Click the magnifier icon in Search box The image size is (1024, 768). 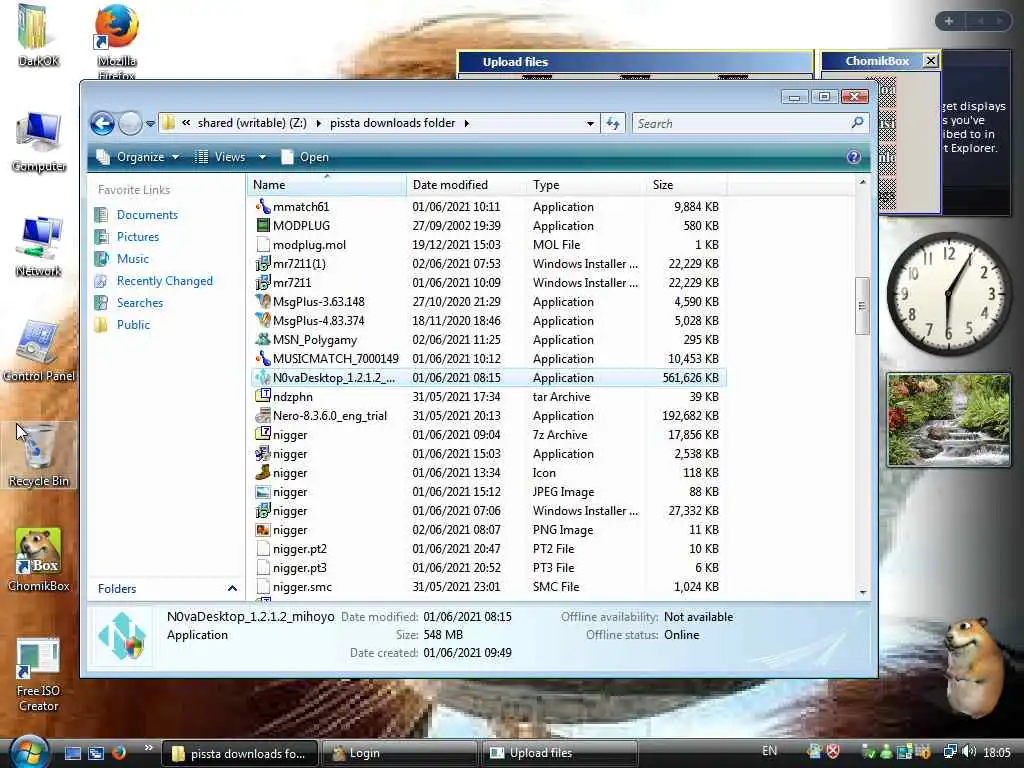(x=857, y=122)
